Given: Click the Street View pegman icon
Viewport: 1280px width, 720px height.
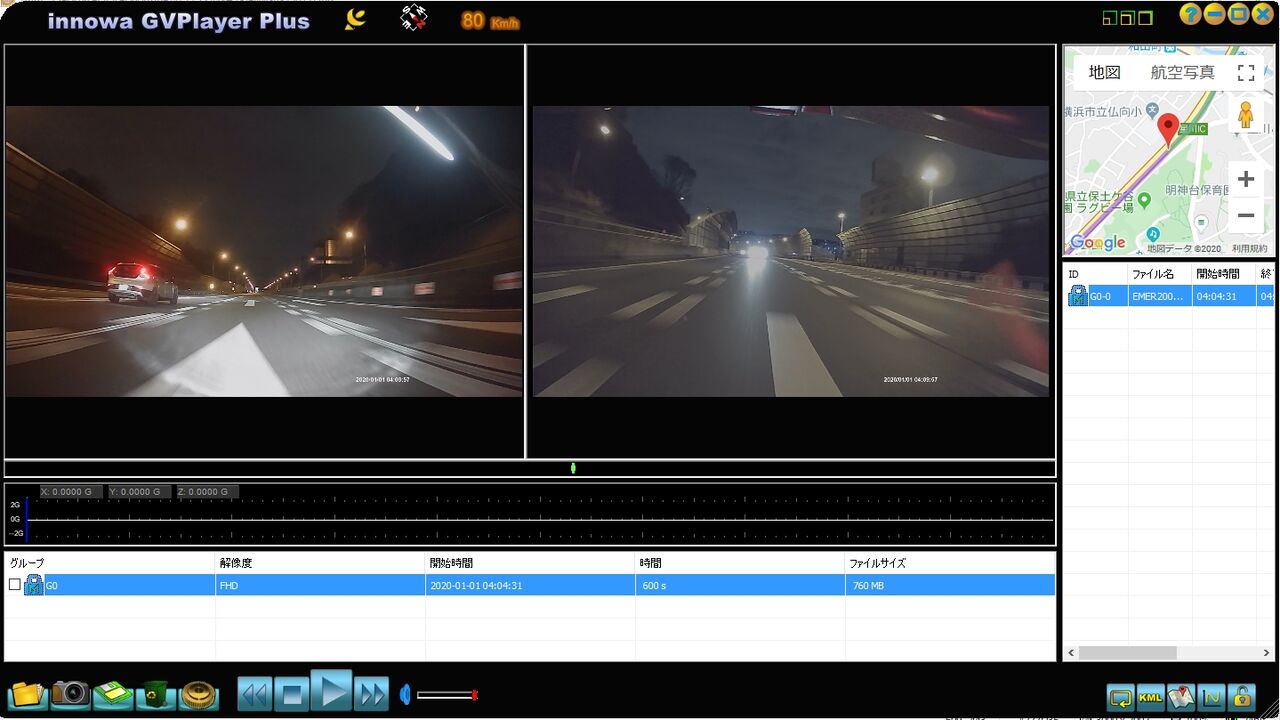Looking at the screenshot, I should tap(1246, 115).
